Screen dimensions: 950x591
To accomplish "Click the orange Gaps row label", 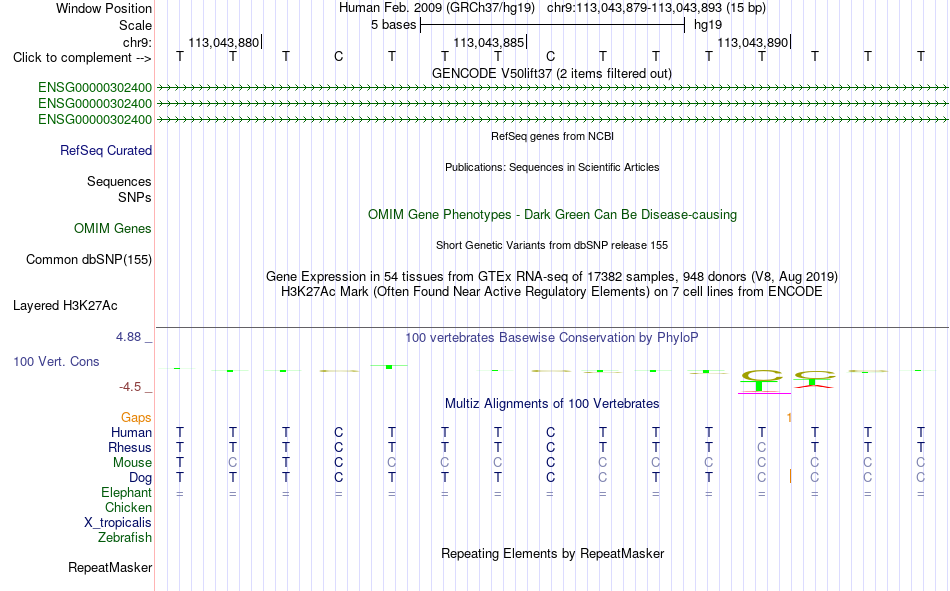I will point(136,417).
